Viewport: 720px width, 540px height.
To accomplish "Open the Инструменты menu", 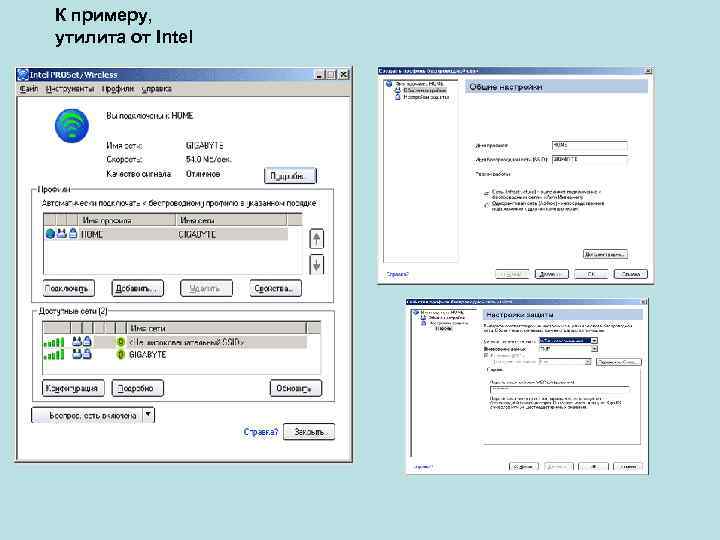I will (x=70, y=89).
